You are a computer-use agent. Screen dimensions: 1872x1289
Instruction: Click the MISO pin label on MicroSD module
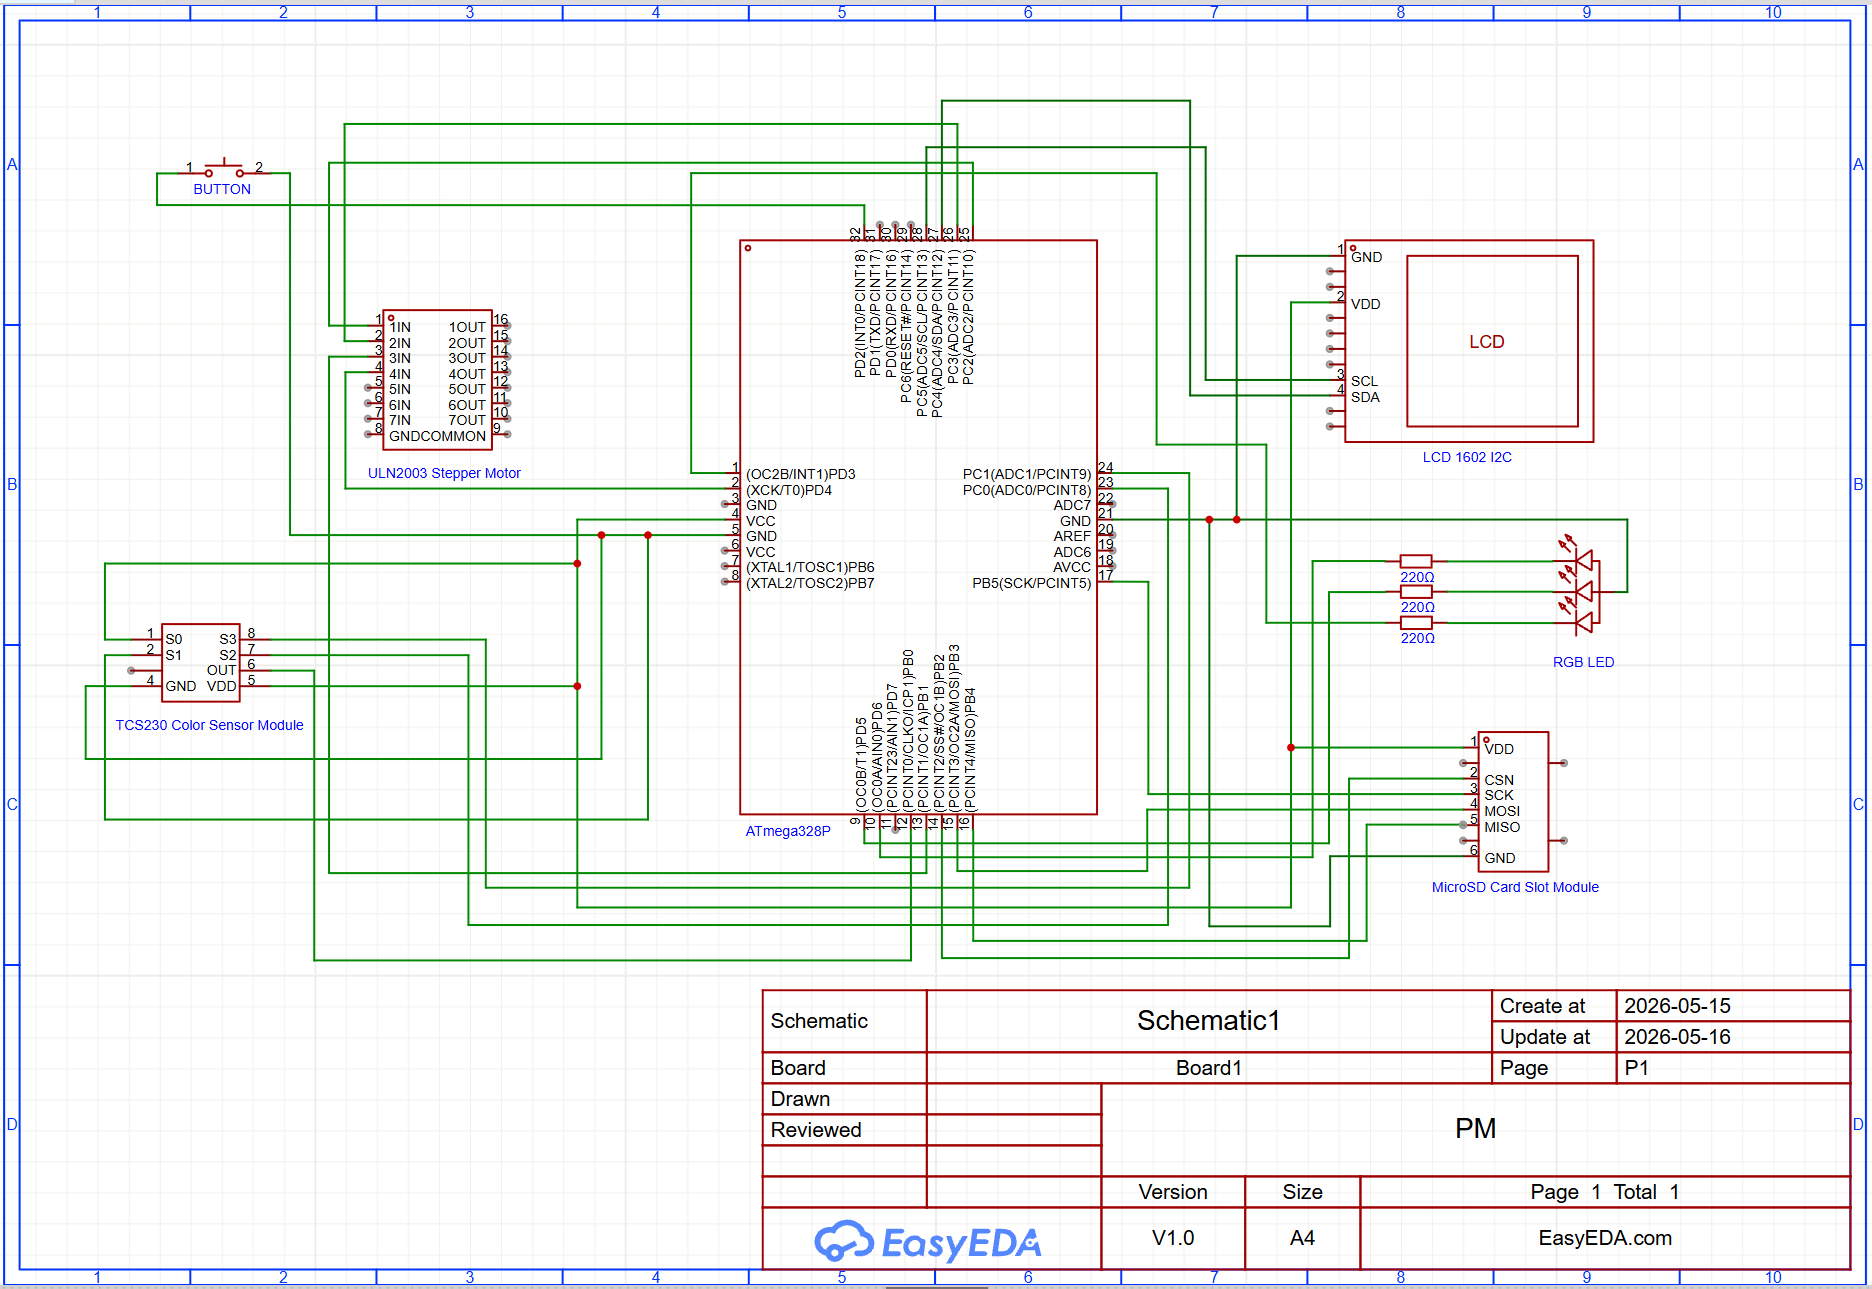(1502, 827)
